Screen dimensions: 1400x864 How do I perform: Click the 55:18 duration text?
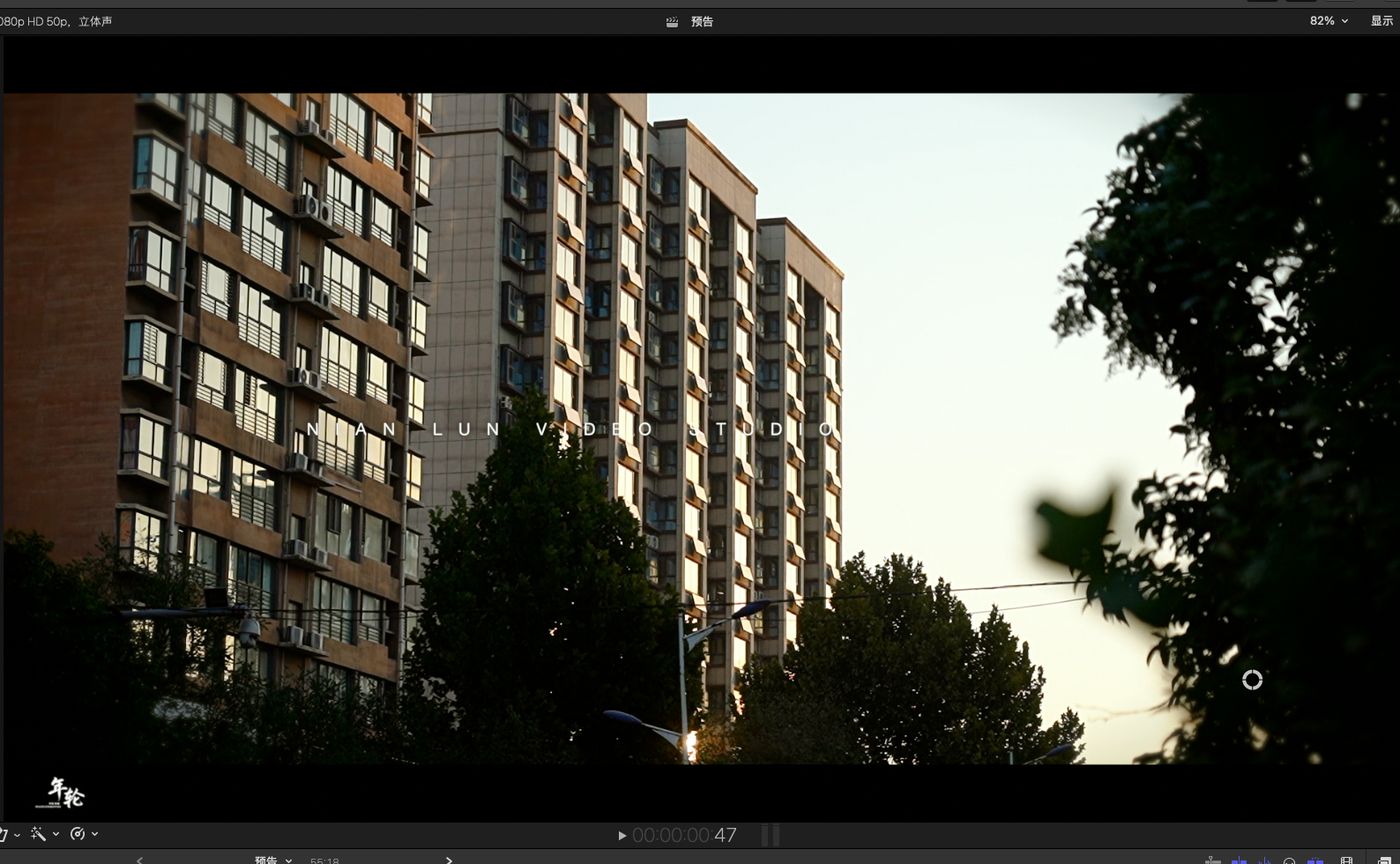coord(324,860)
